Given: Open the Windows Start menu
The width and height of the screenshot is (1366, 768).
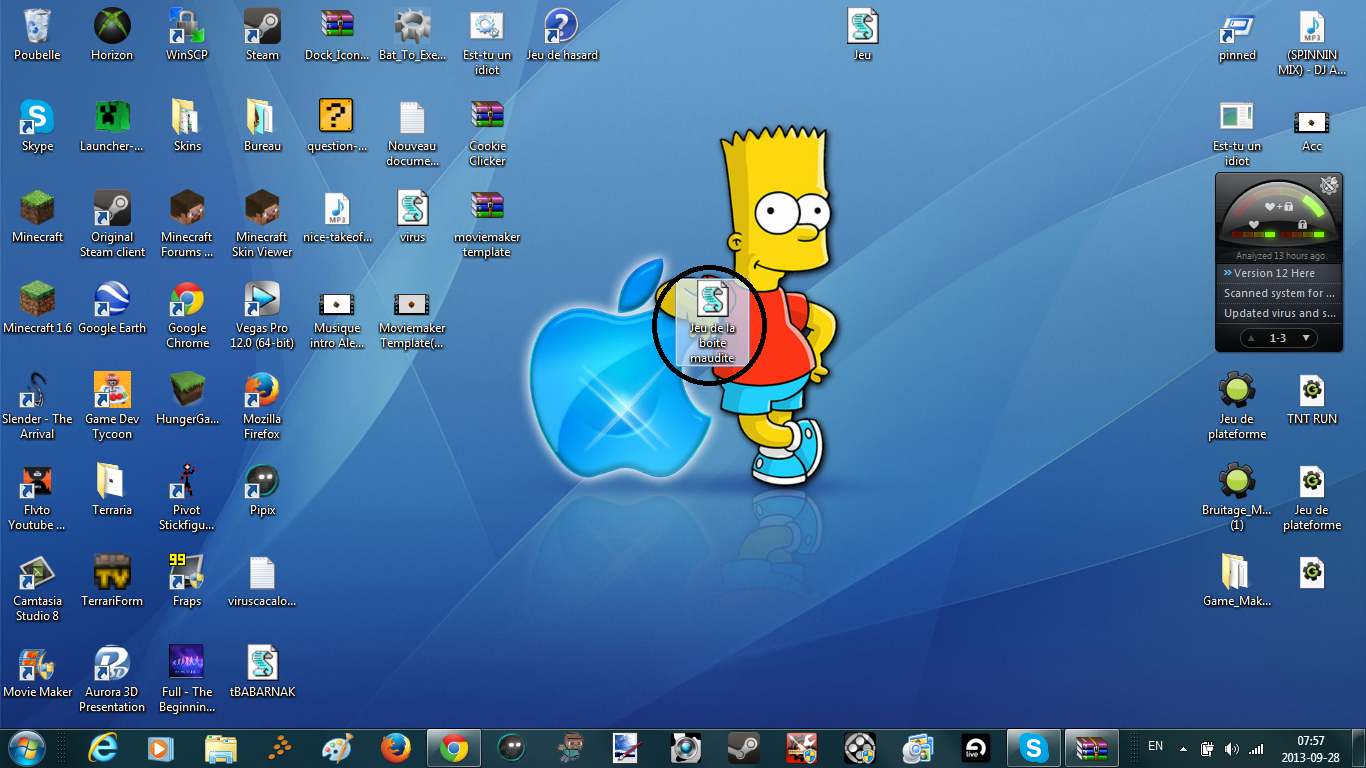Looking at the screenshot, I should click(x=27, y=747).
